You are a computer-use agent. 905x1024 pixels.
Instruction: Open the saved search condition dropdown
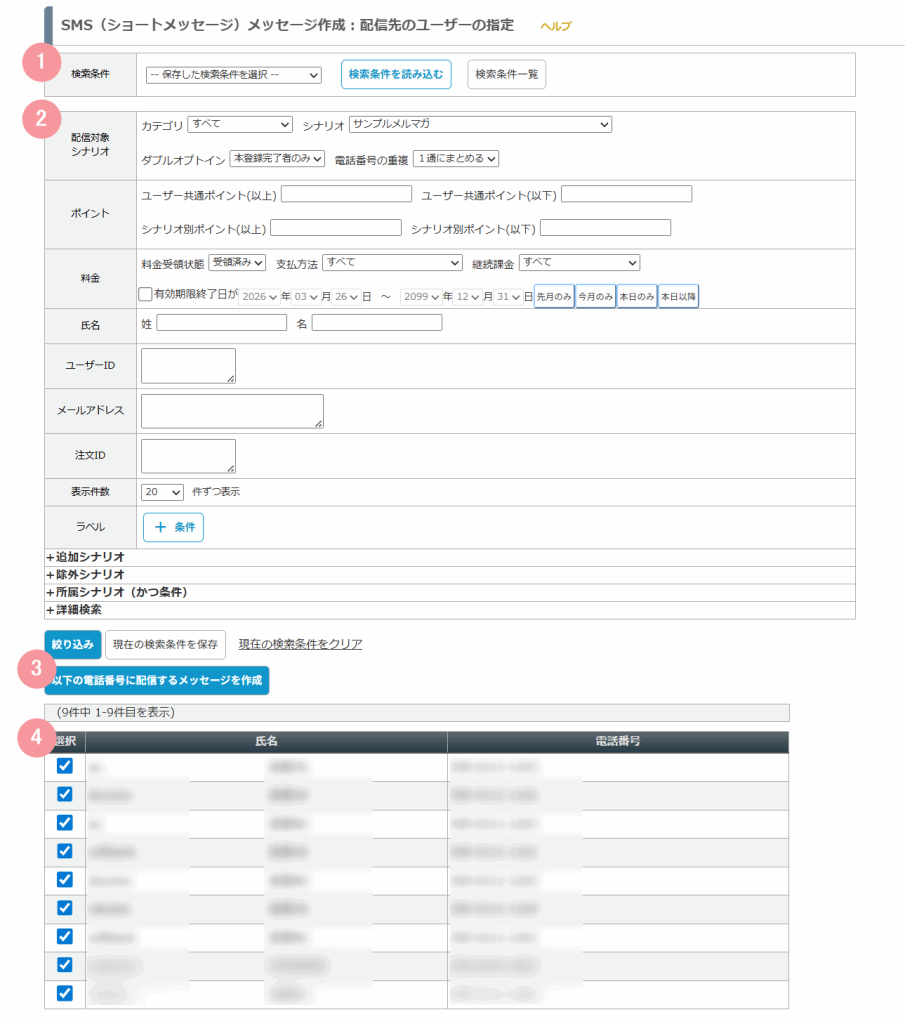coord(233,75)
